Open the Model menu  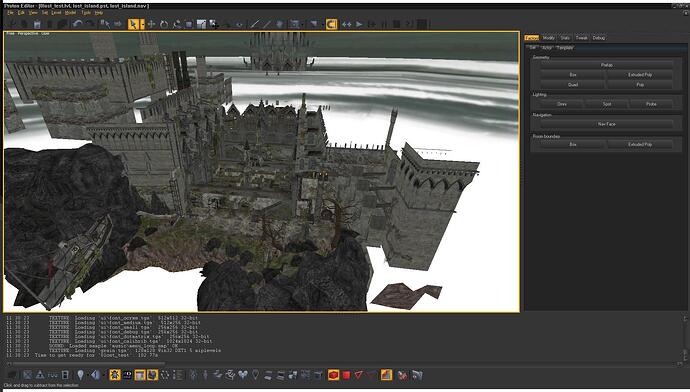point(70,13)
